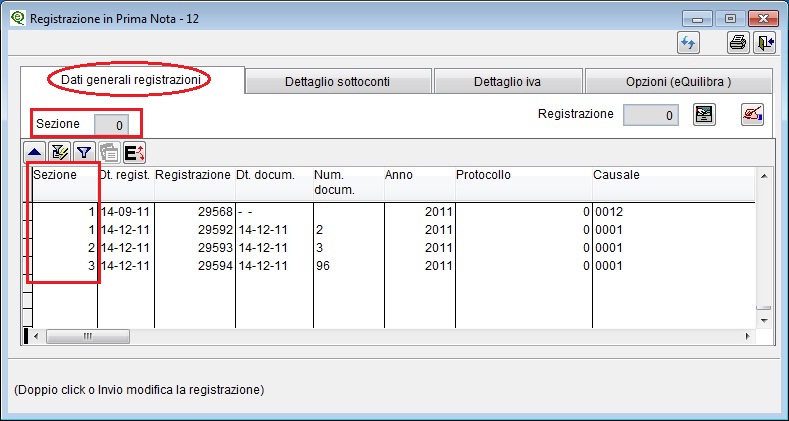The width and height of the screenshot is (789, 421).
Task: Switch to Dettaglio iva tab
Action: 508,81
